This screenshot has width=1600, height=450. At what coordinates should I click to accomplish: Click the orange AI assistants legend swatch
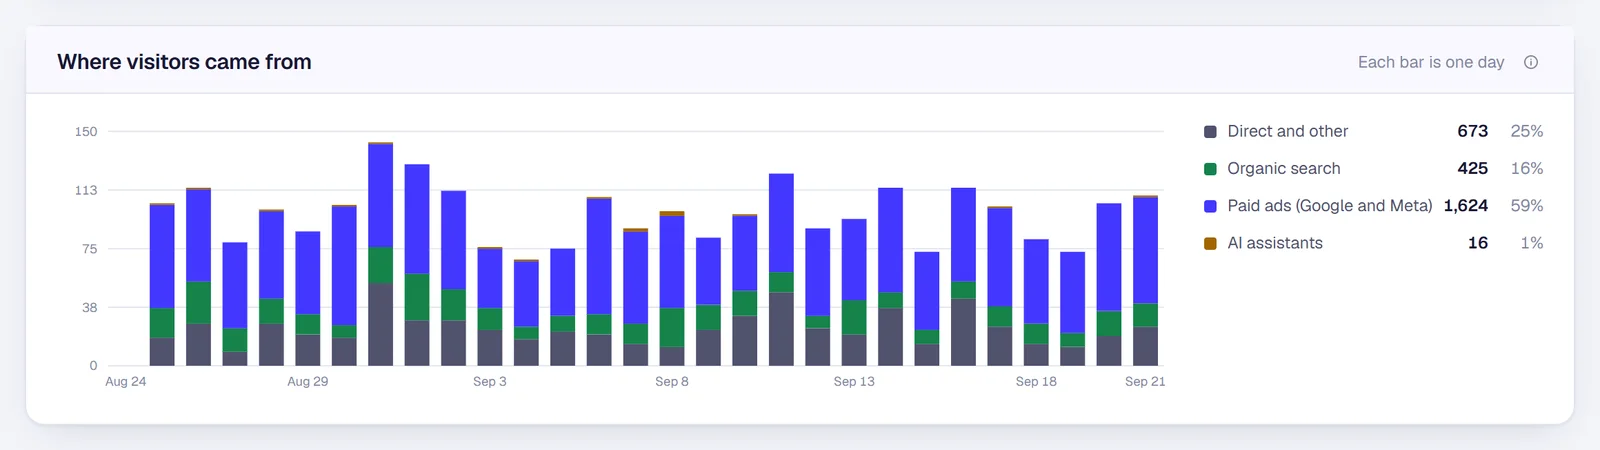point(1210,243)
